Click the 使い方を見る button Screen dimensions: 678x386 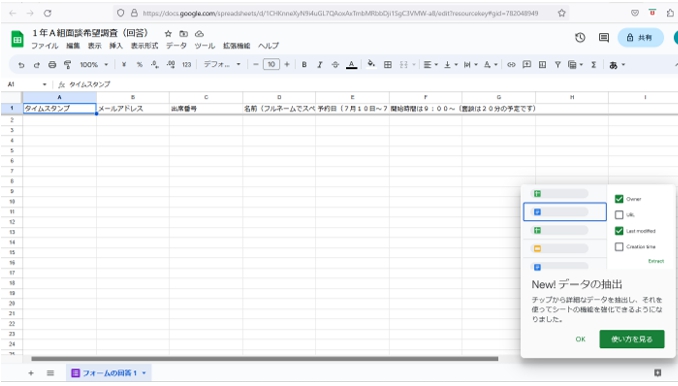[632, 339]
